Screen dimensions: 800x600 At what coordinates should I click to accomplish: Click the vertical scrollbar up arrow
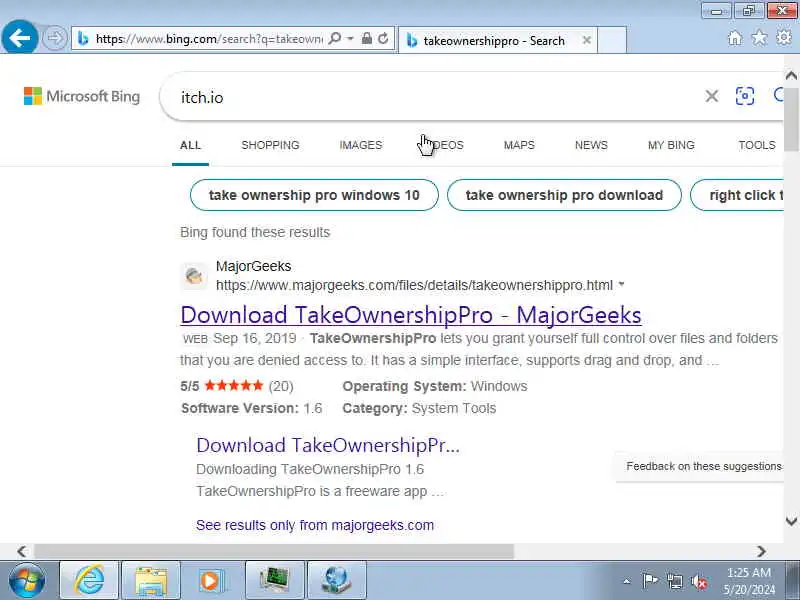[791, 76]
